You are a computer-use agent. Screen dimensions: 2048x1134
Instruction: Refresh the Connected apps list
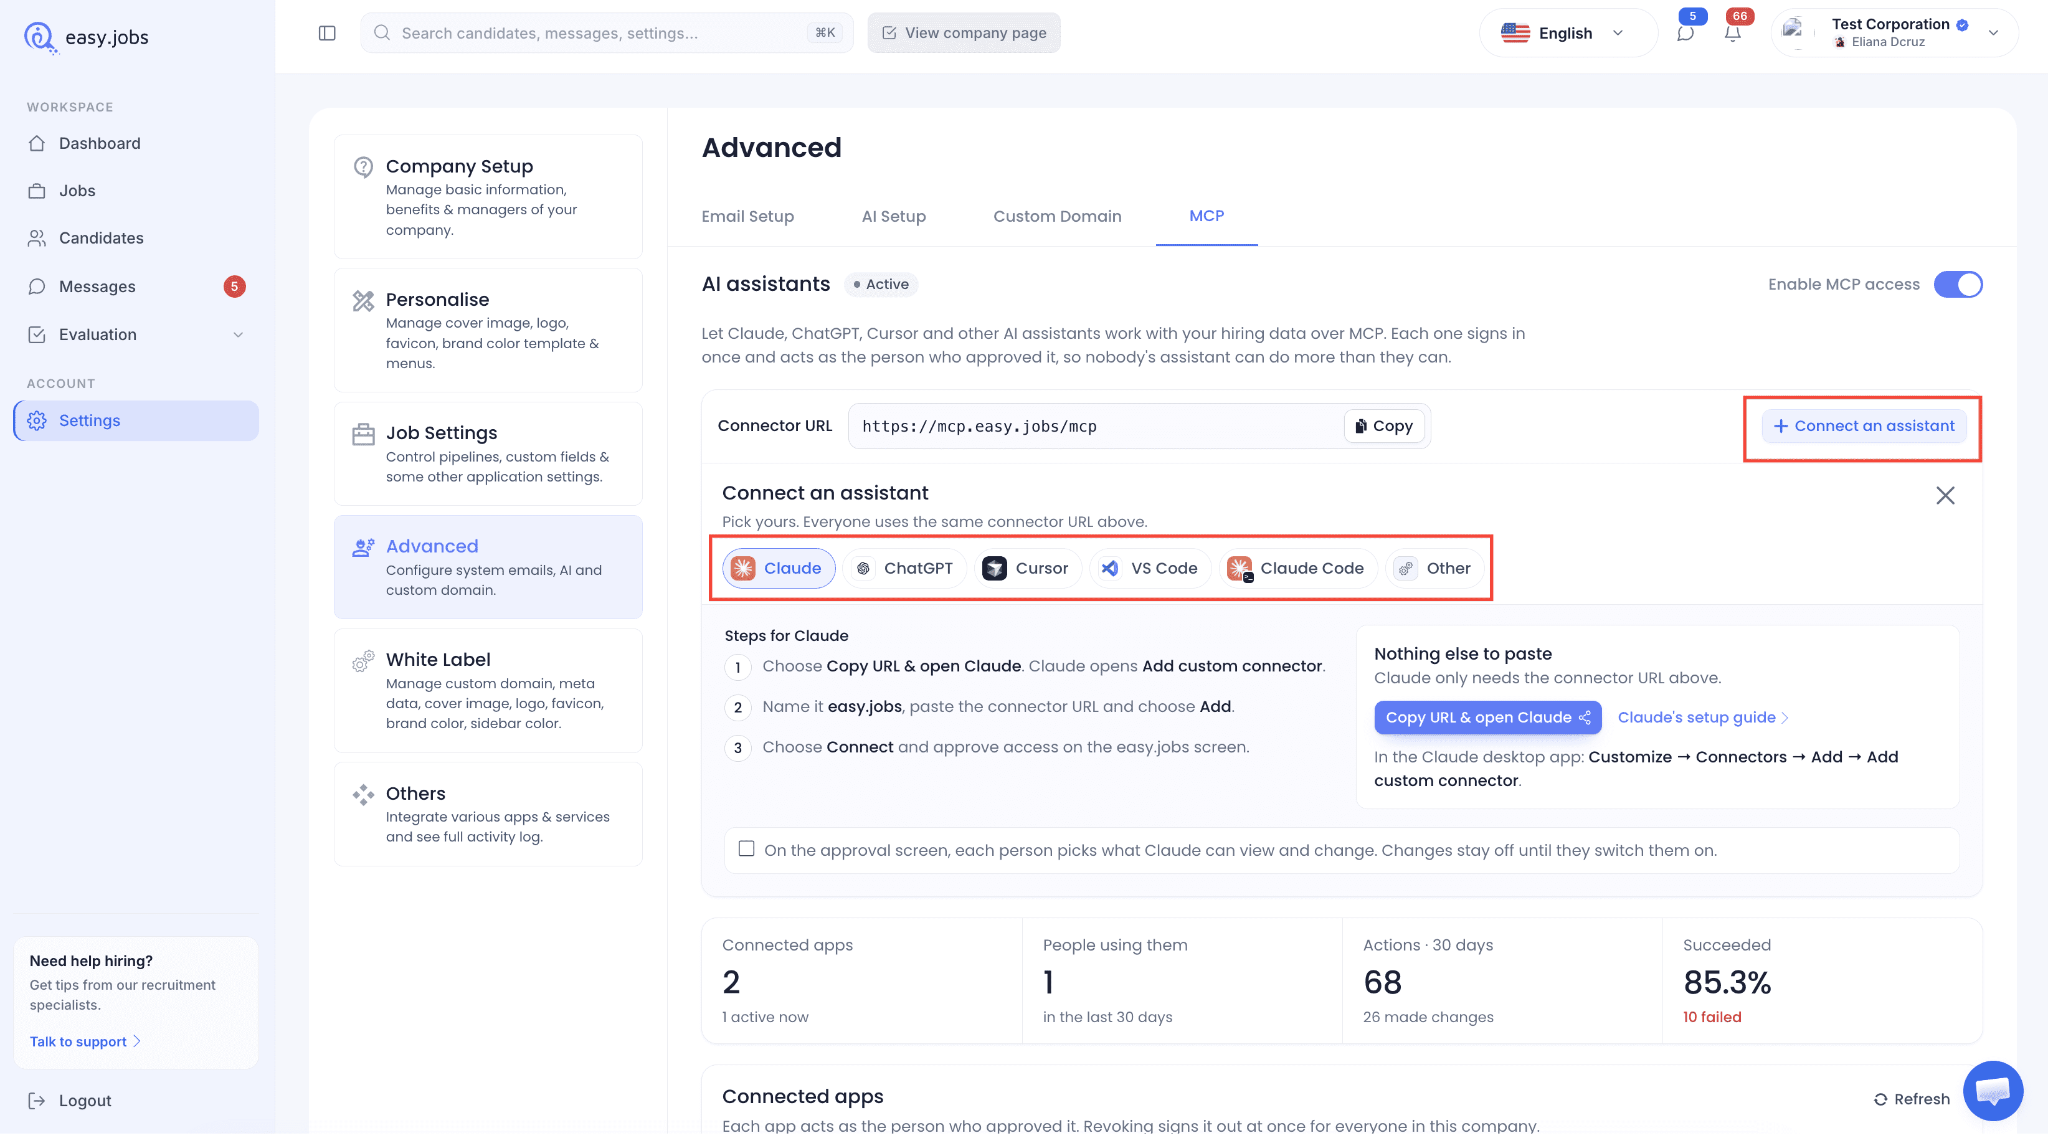[x=1911, y=1099]
